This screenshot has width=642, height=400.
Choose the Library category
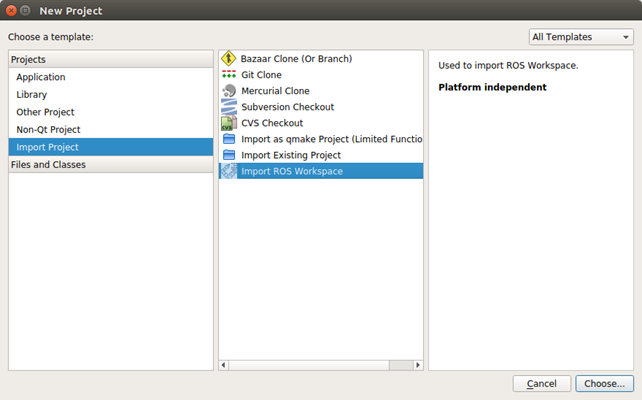(x=111, y=95)
